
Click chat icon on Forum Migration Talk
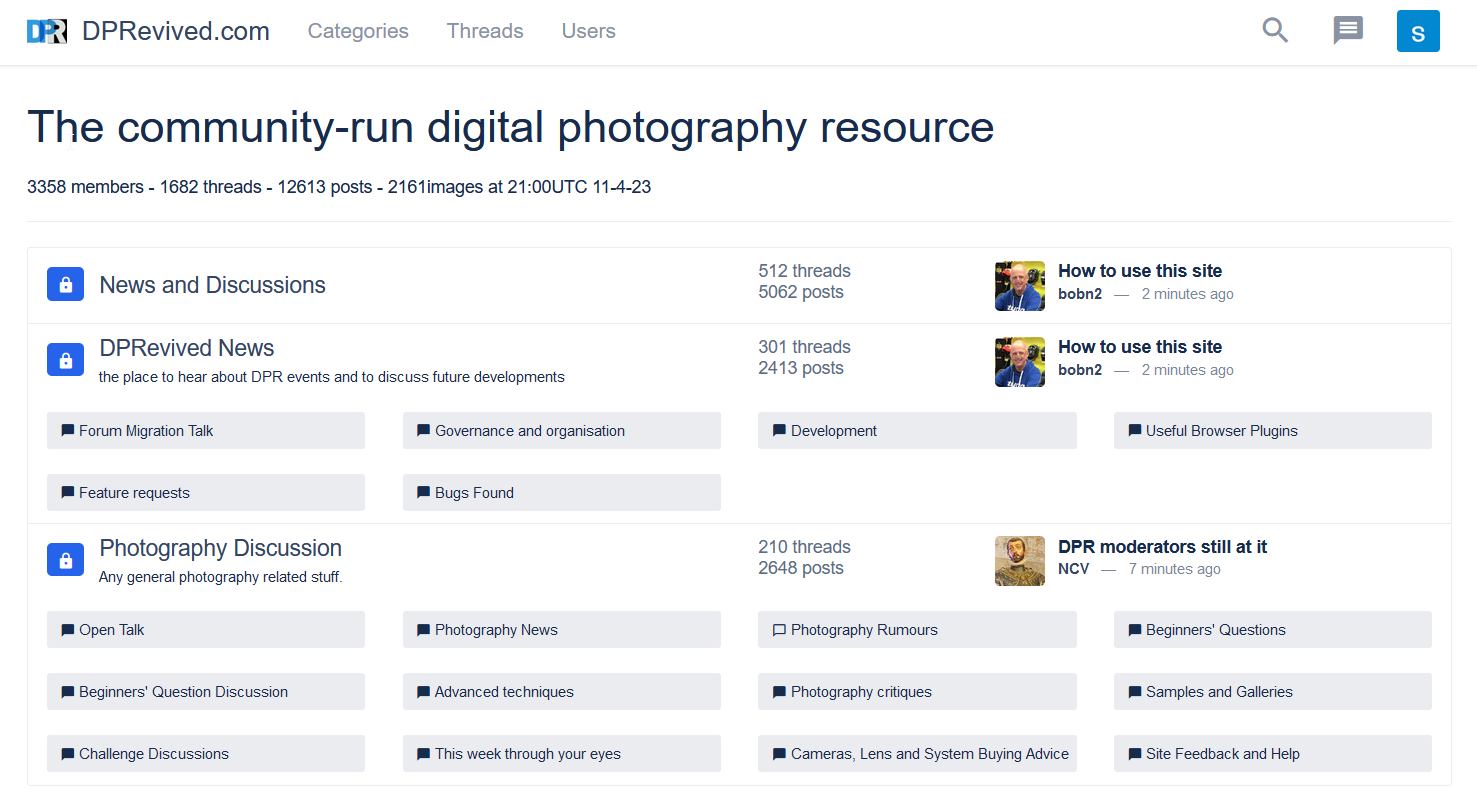[x=68, y=431]
